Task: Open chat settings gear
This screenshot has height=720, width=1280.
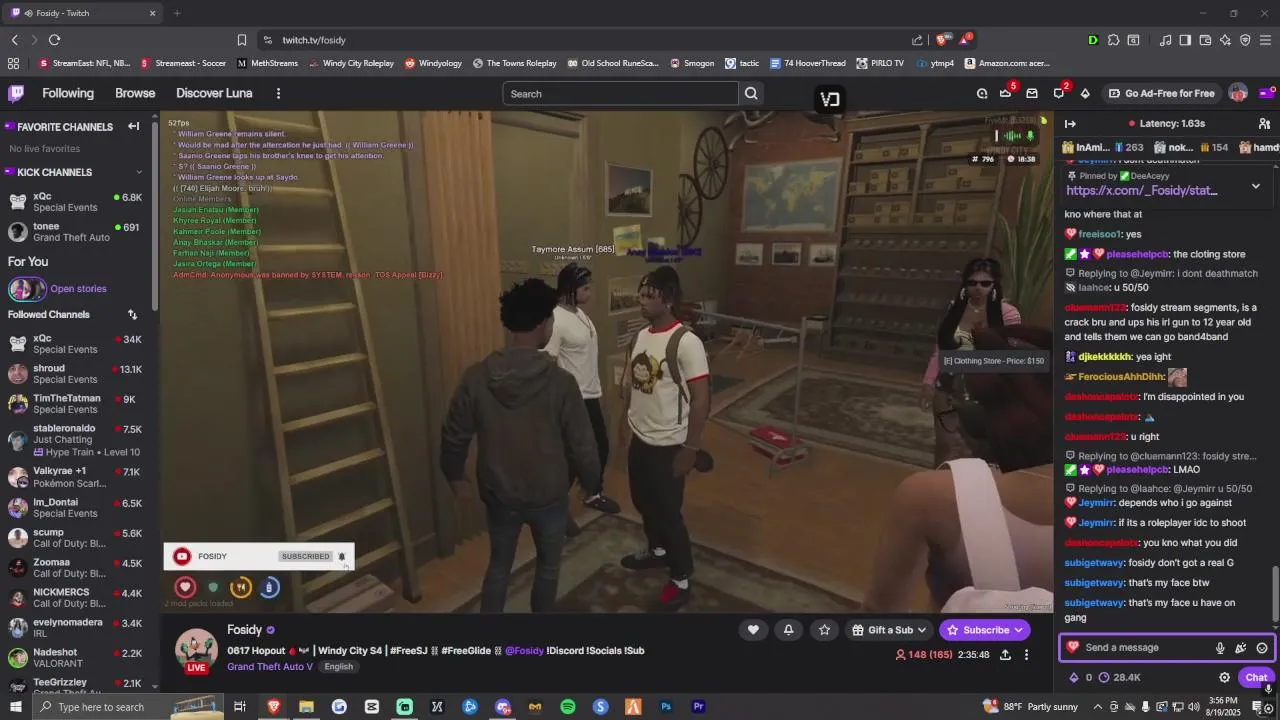Action: coord(1224,677)
